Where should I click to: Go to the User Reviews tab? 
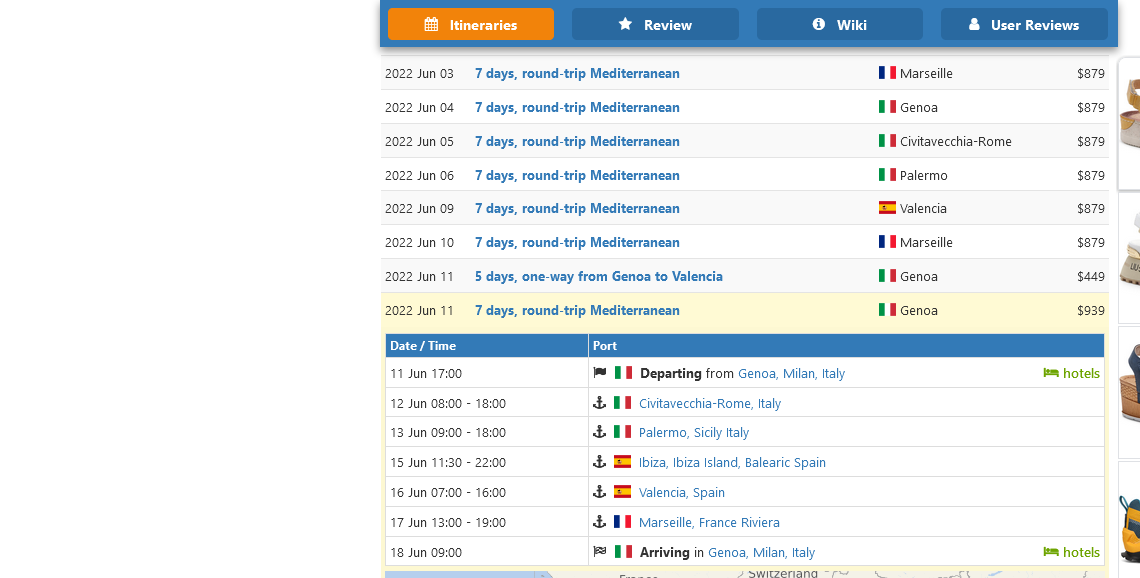point(1023,25)
